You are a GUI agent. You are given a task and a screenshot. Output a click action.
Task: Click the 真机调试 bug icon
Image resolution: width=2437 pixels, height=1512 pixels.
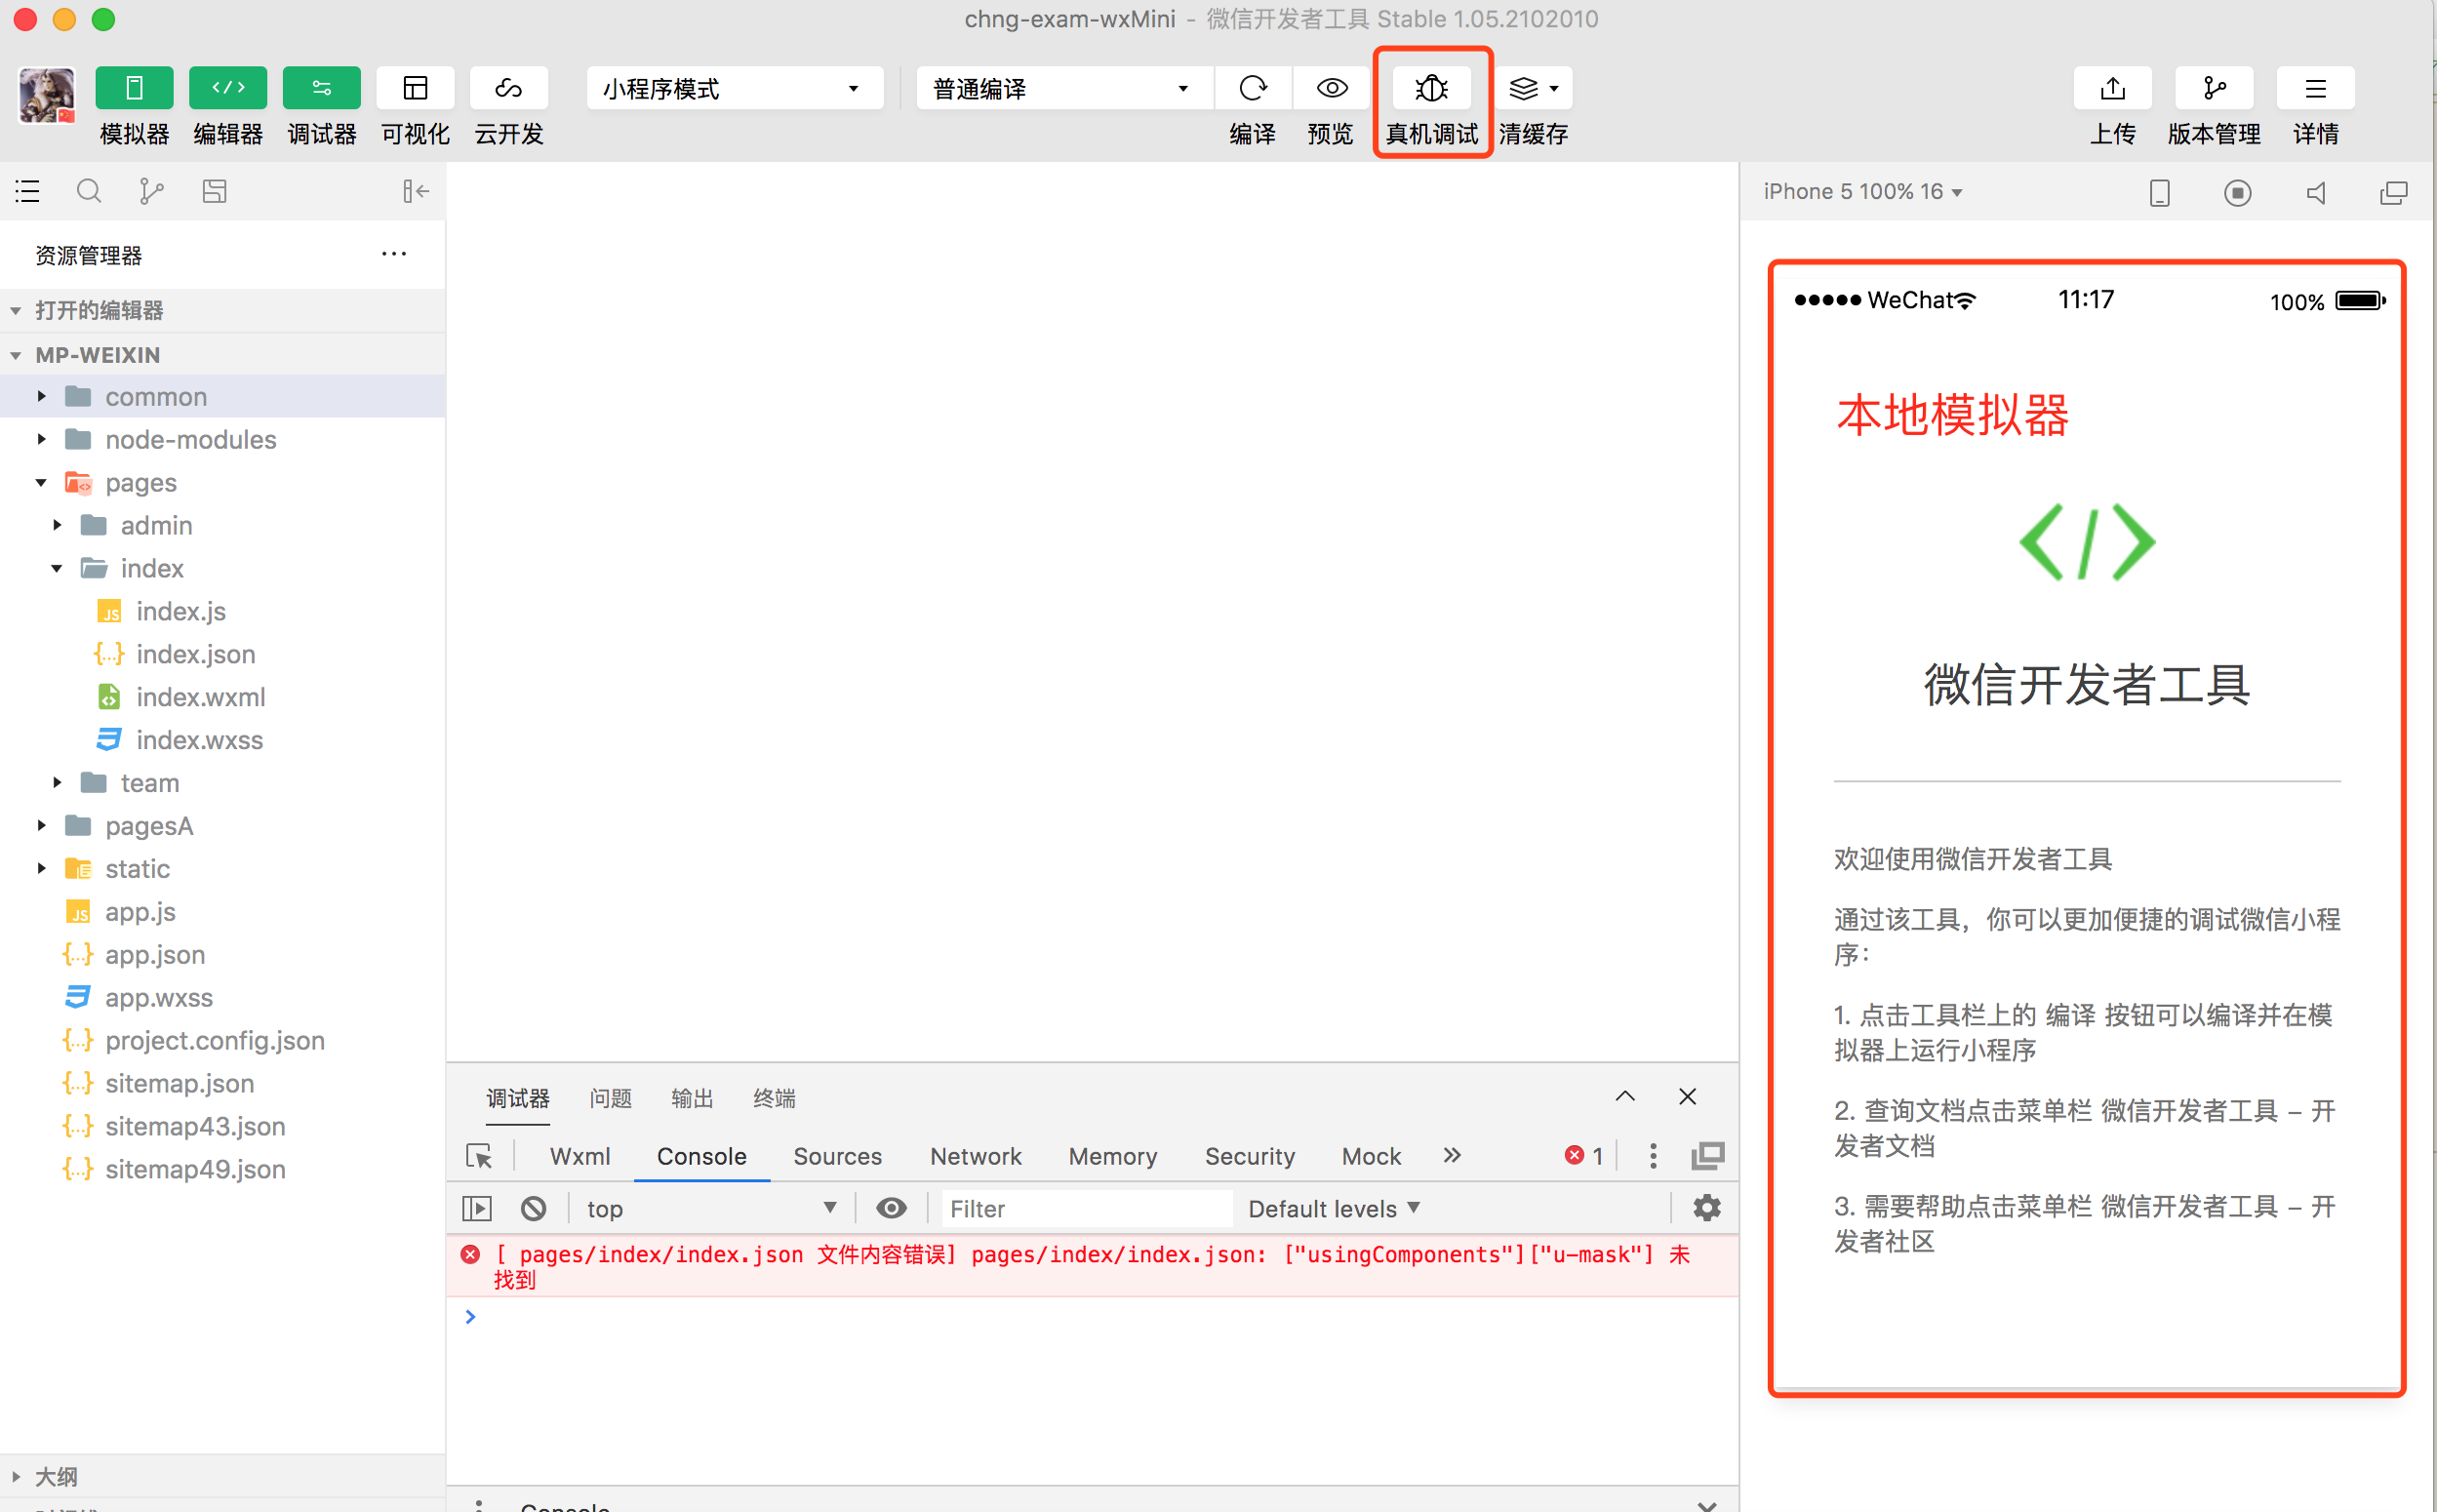pyautogui.click(x=1431, y=89)
